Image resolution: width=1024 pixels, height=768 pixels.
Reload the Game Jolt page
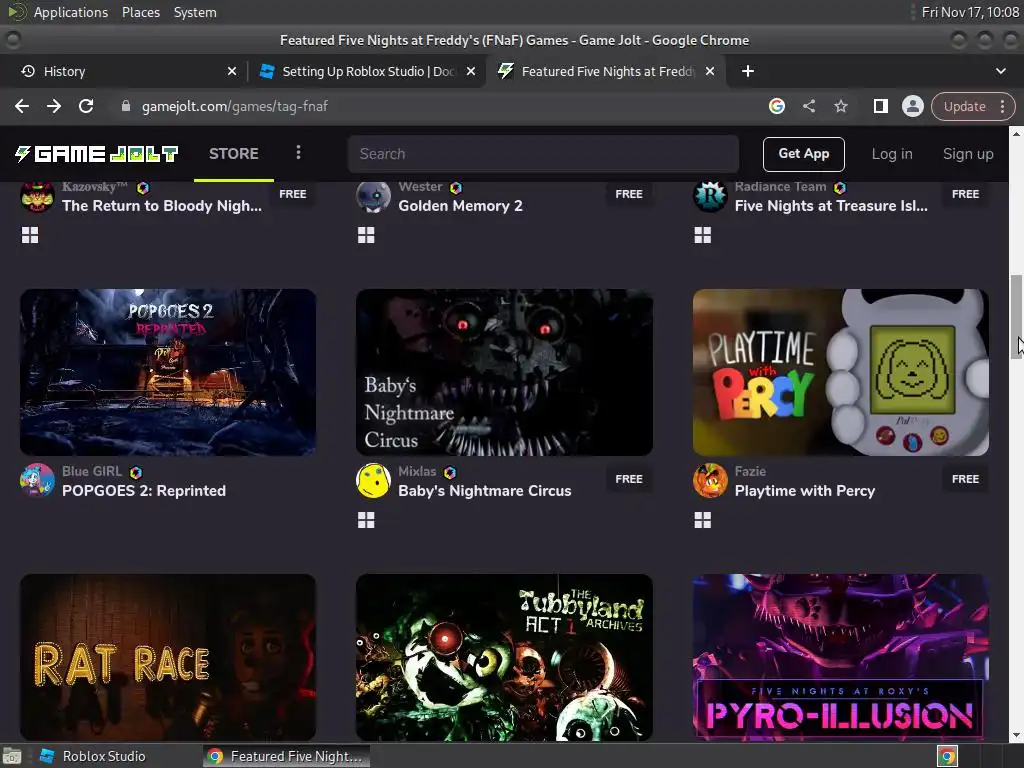[x=86, y=106]
